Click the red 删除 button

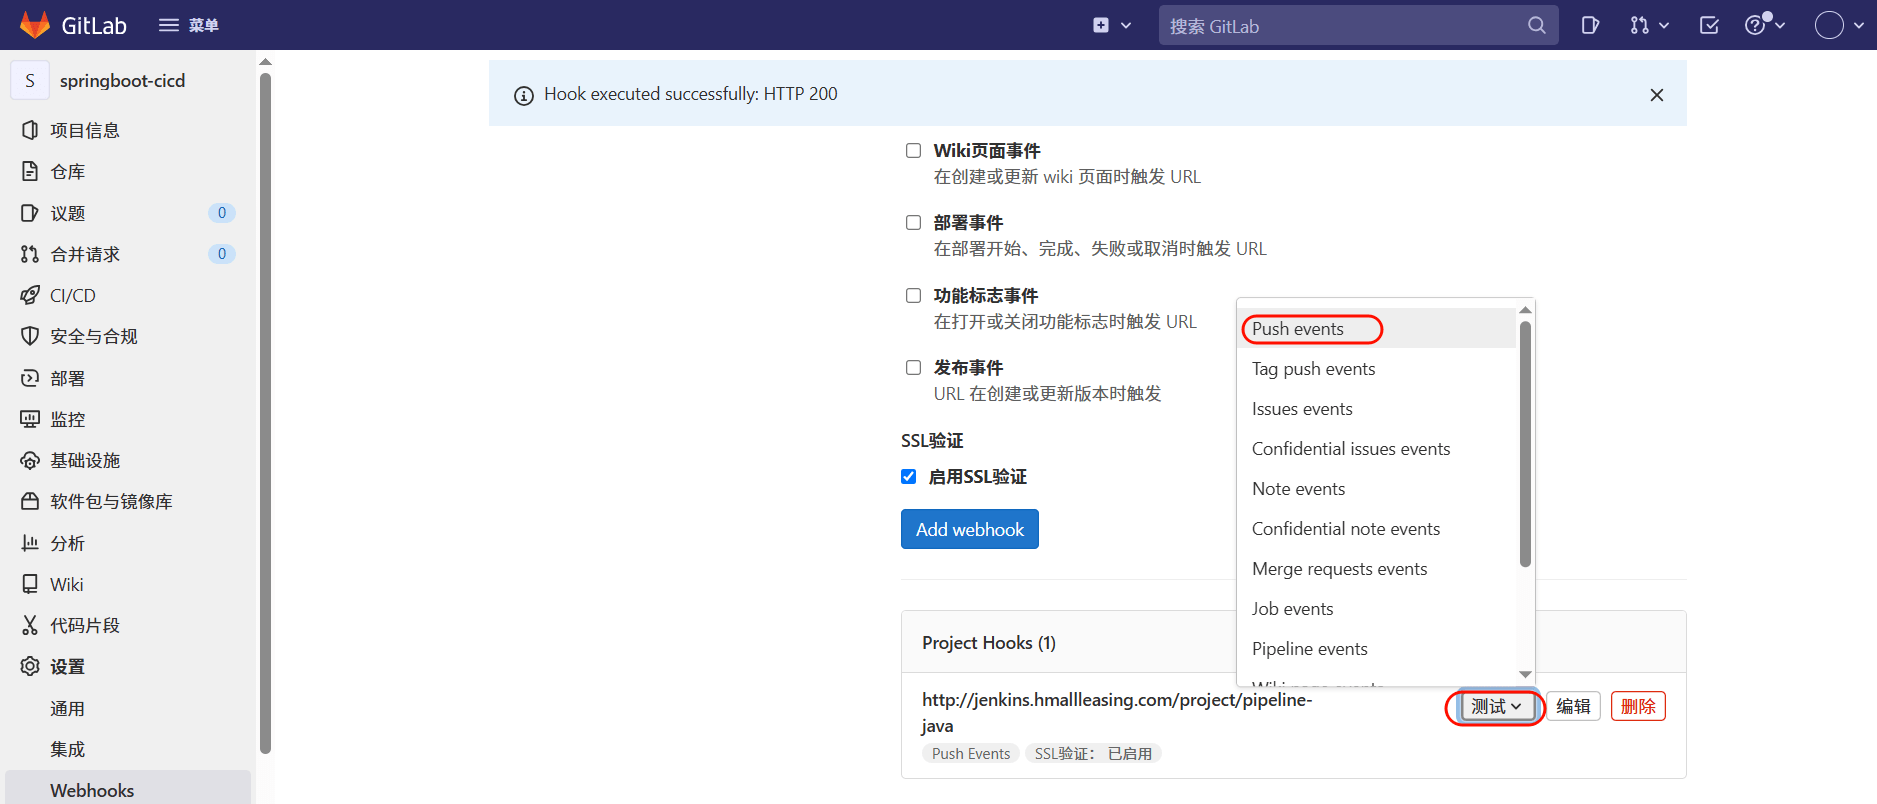click(x=1637, y=707)
